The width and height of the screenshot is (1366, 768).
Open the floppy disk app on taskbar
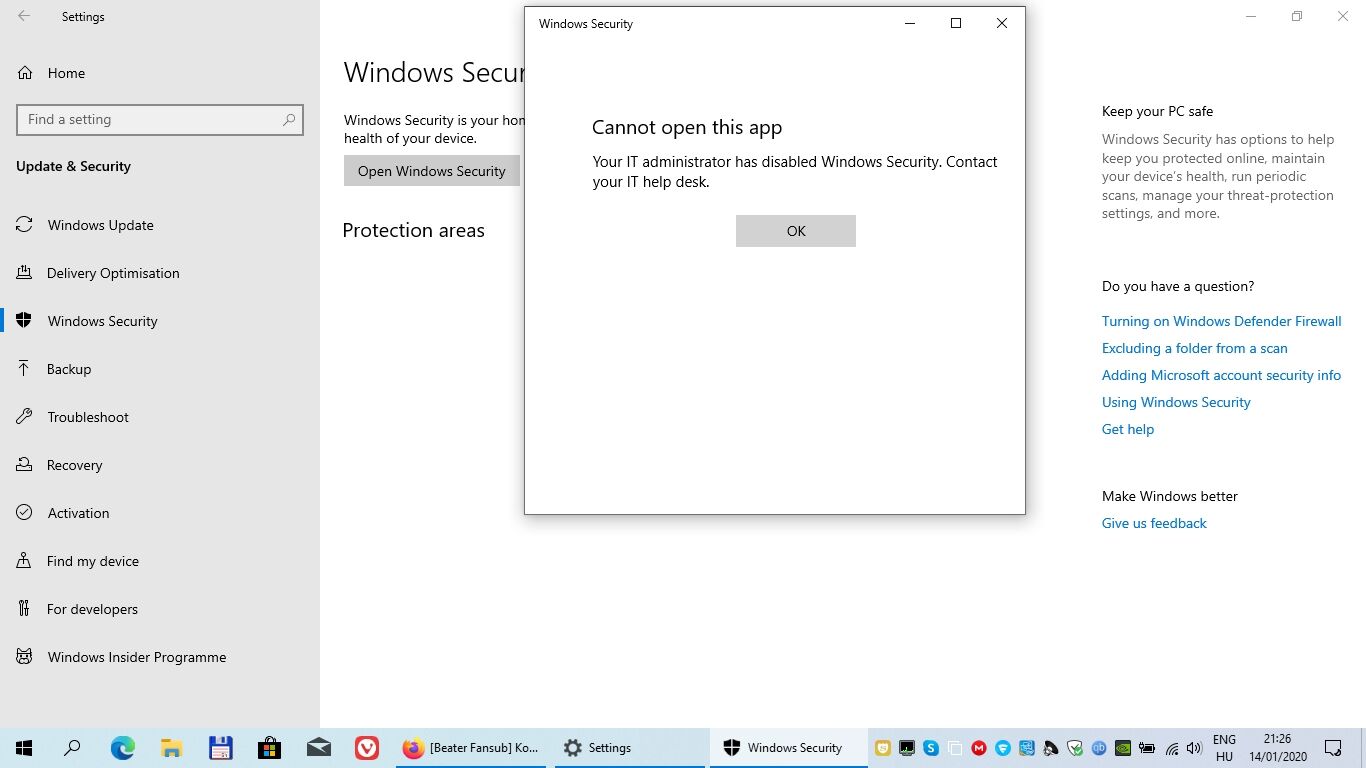220,748
